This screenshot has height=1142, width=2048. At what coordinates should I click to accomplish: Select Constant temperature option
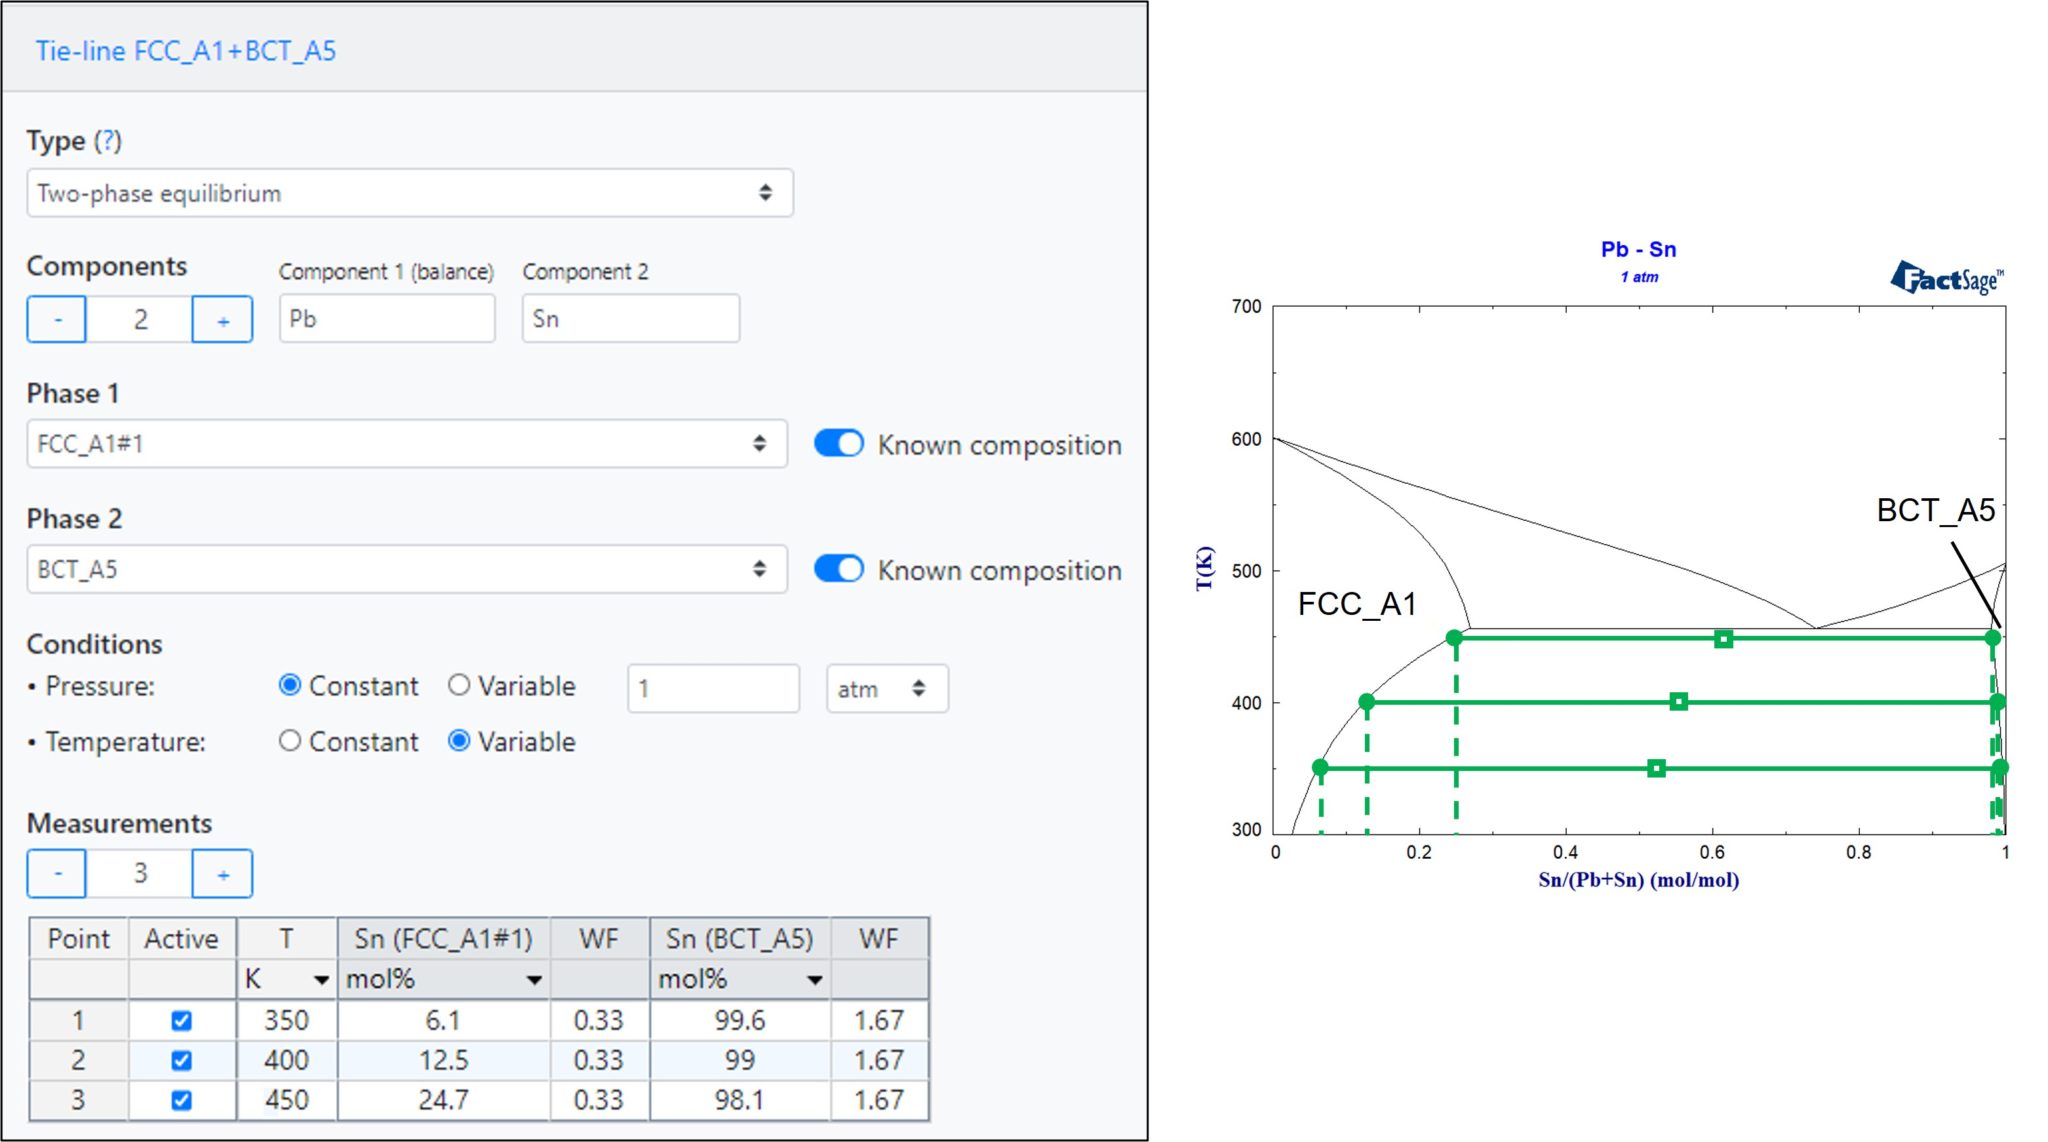(291, 741)
